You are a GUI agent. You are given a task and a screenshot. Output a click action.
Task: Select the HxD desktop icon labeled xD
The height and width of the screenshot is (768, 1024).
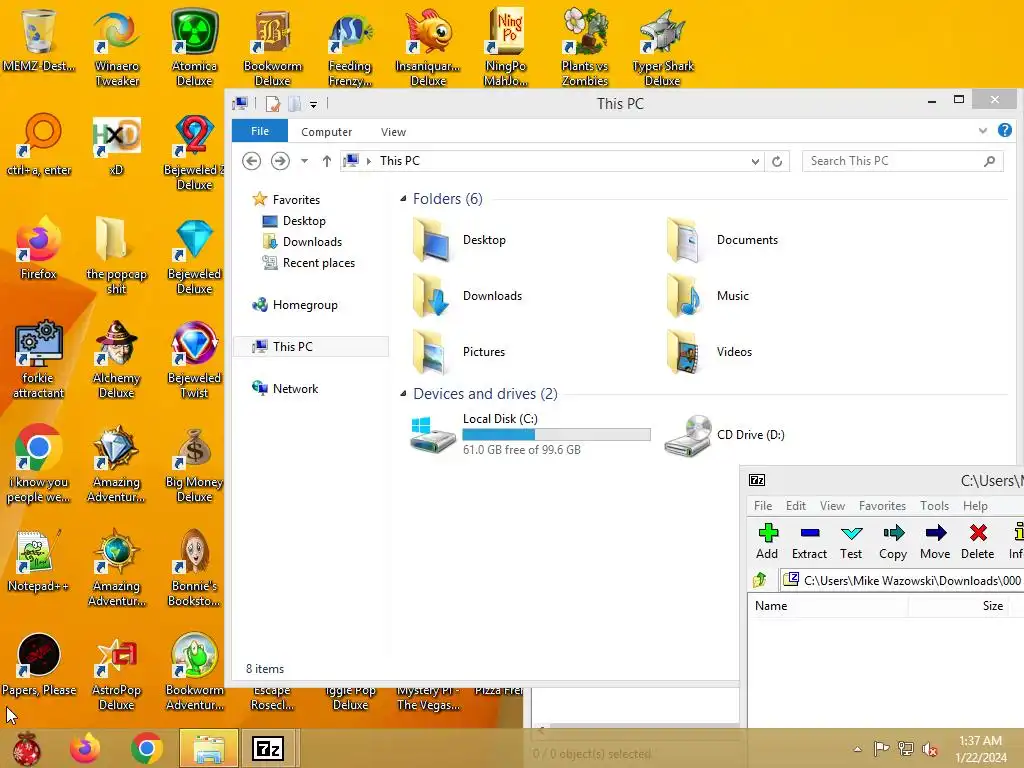(x=116, y=145)
